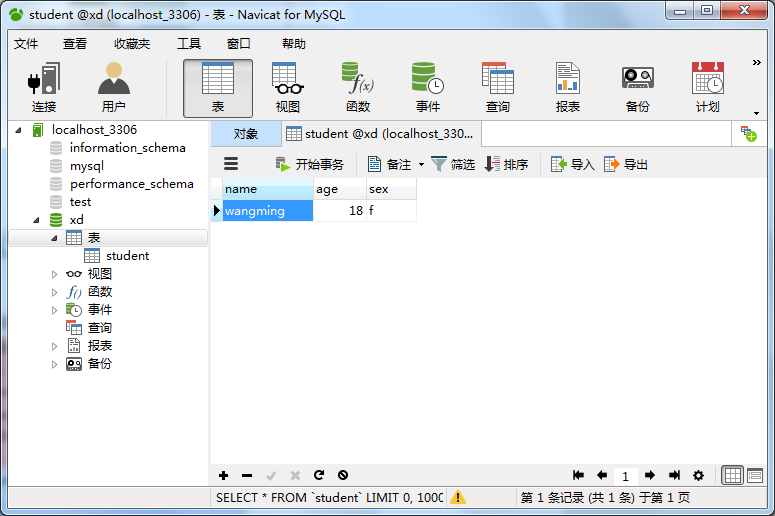Select the wangming name cell
The height and width of the screenshot is (516, 775).
(267, 211)
